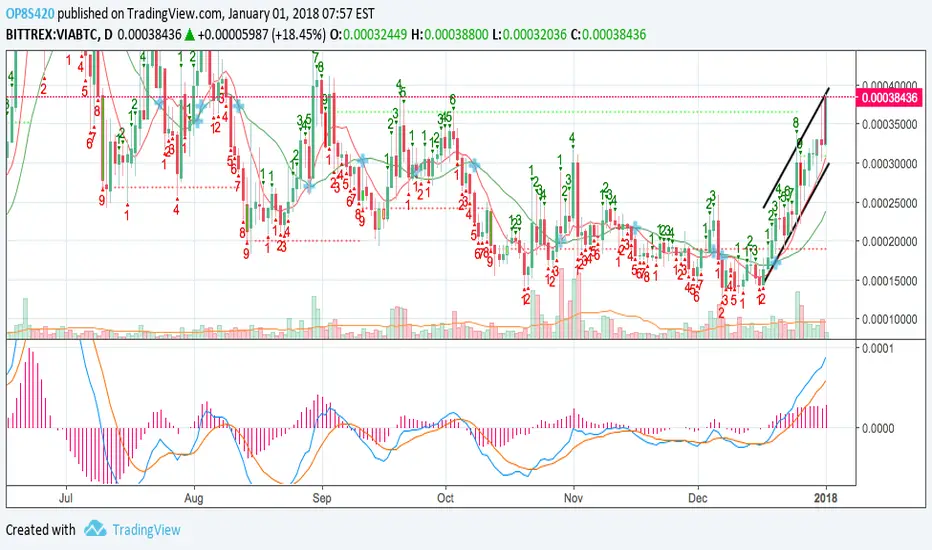Click the green up-arrow change indicator
Screen dimensions: 932x550
(x=189, y=34)
